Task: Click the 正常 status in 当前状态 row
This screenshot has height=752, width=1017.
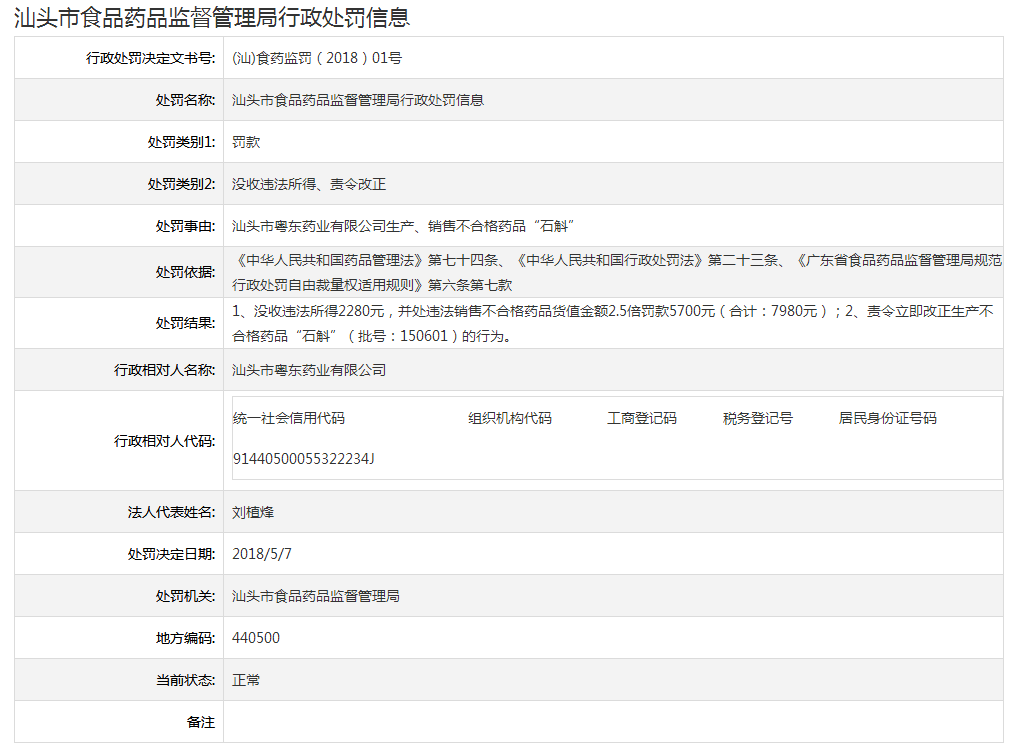Action: pyautogui.click(x=246, y=680)
